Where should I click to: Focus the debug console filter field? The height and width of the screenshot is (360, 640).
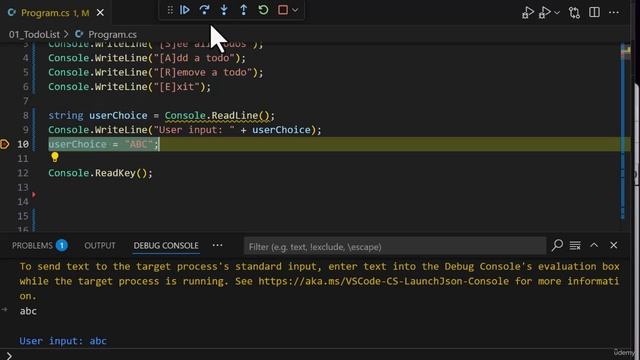point(395,247)
